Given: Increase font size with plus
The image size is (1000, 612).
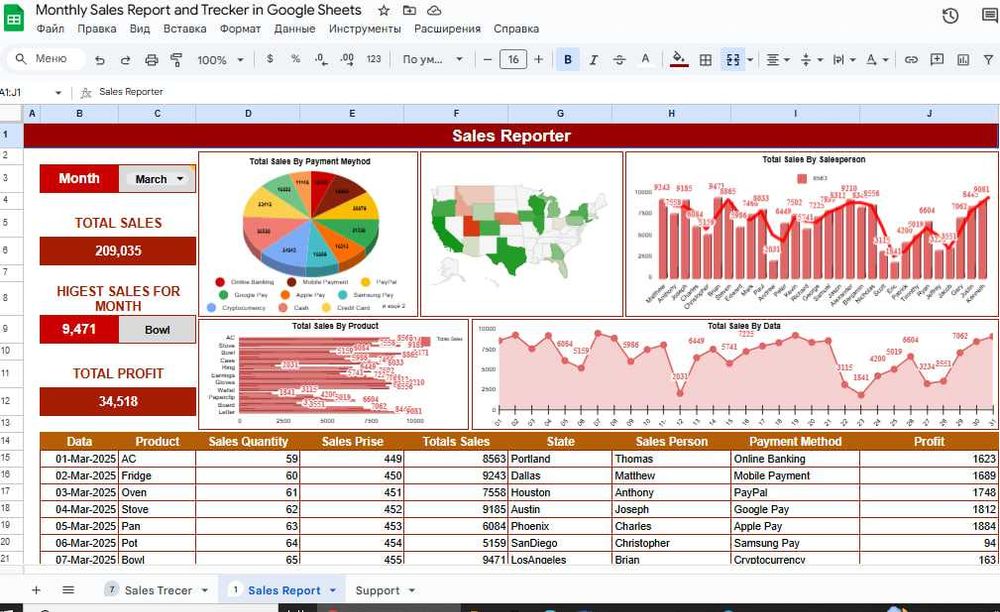Looking at the screenshot, I should coord(538,59).
